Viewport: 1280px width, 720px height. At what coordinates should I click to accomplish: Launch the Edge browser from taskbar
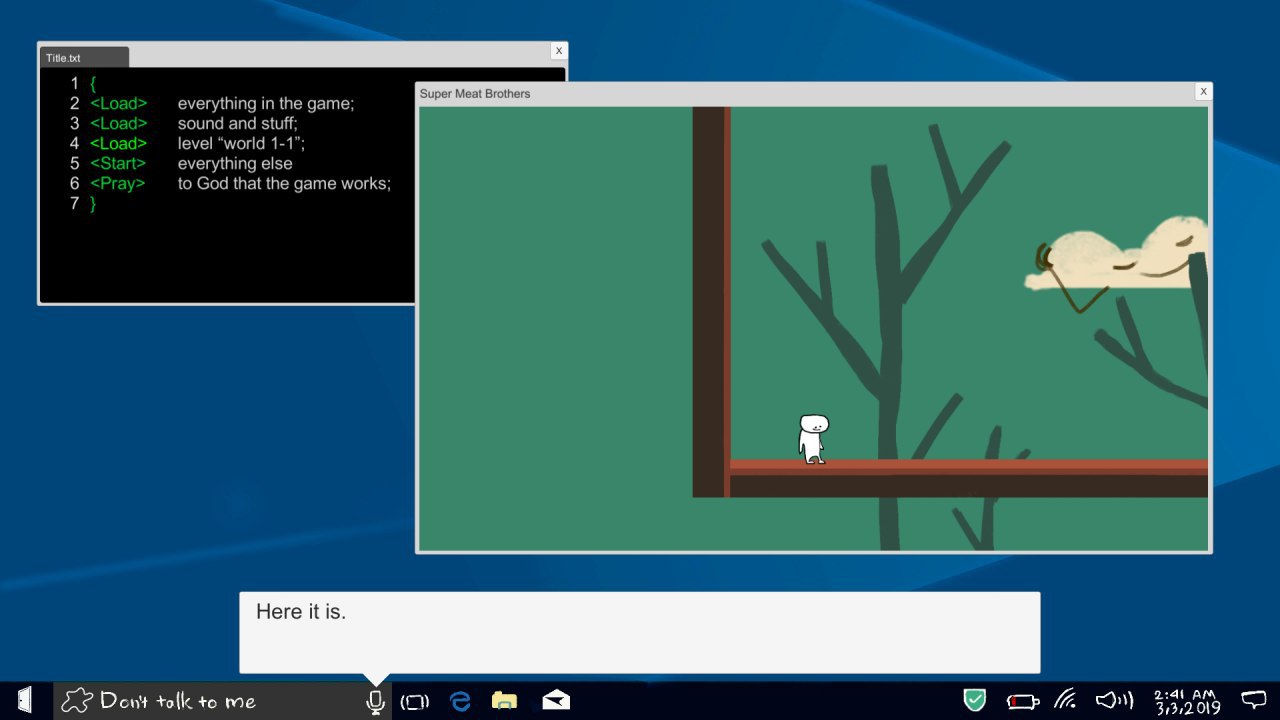(460, 701)
